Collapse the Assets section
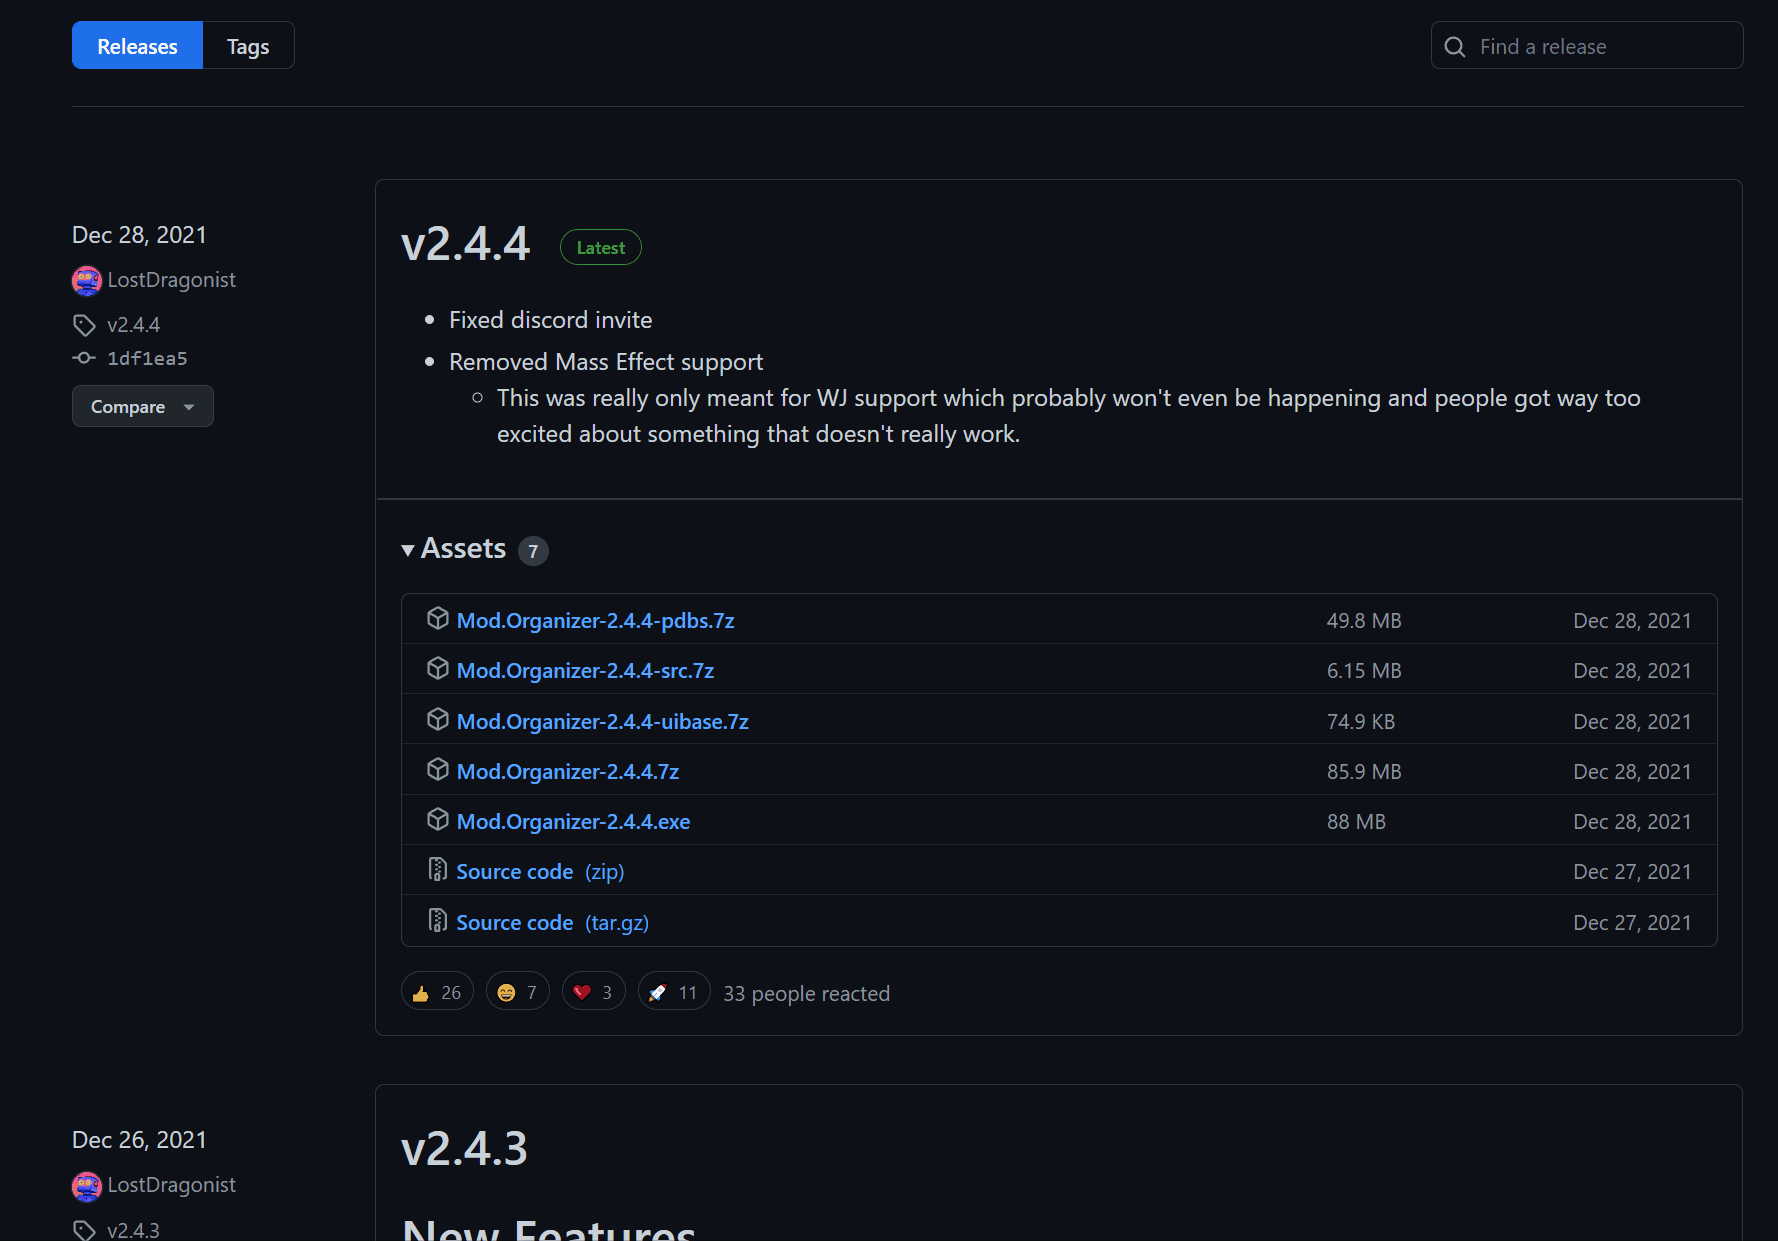The width and height of the screenshot is (1778, 1241). click(x=454, y=549)
